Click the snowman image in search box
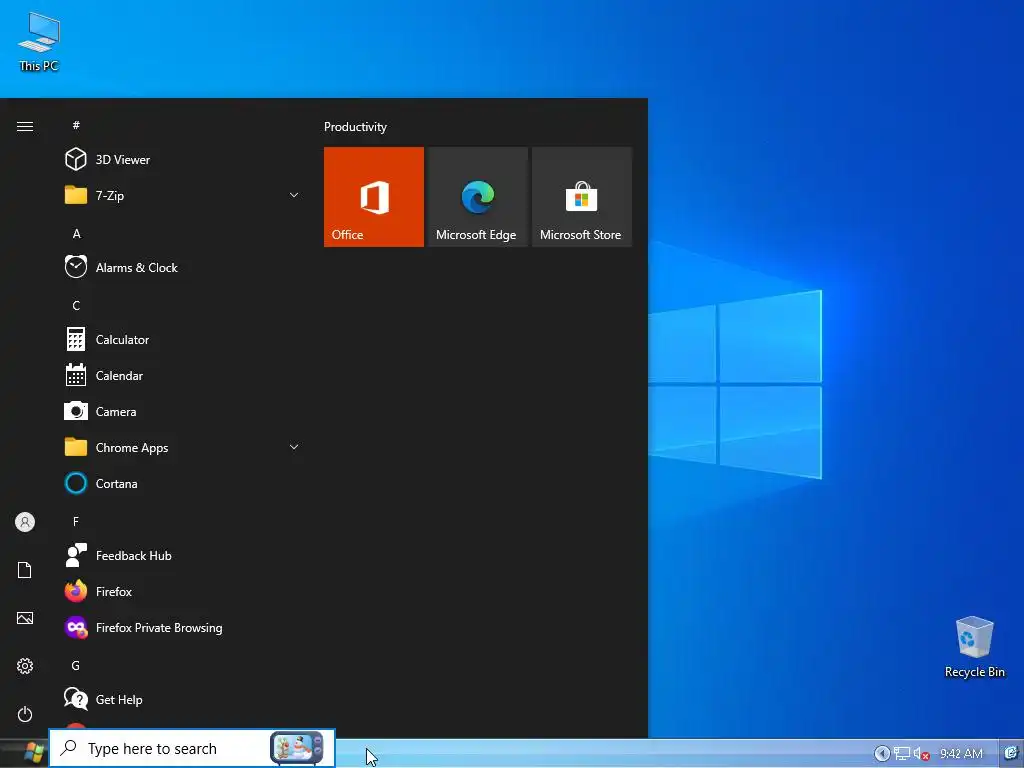 click(297, 748)
